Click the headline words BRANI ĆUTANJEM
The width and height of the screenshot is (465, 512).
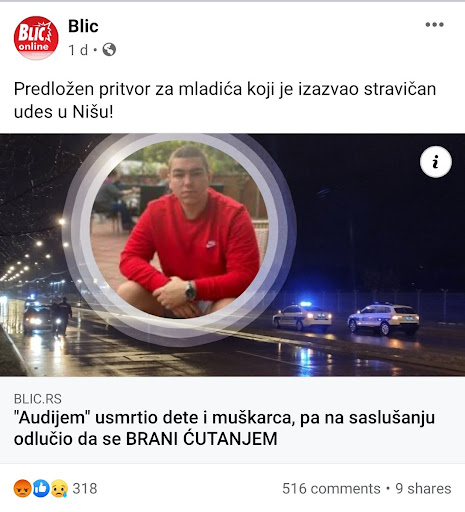tap(202, 439)
